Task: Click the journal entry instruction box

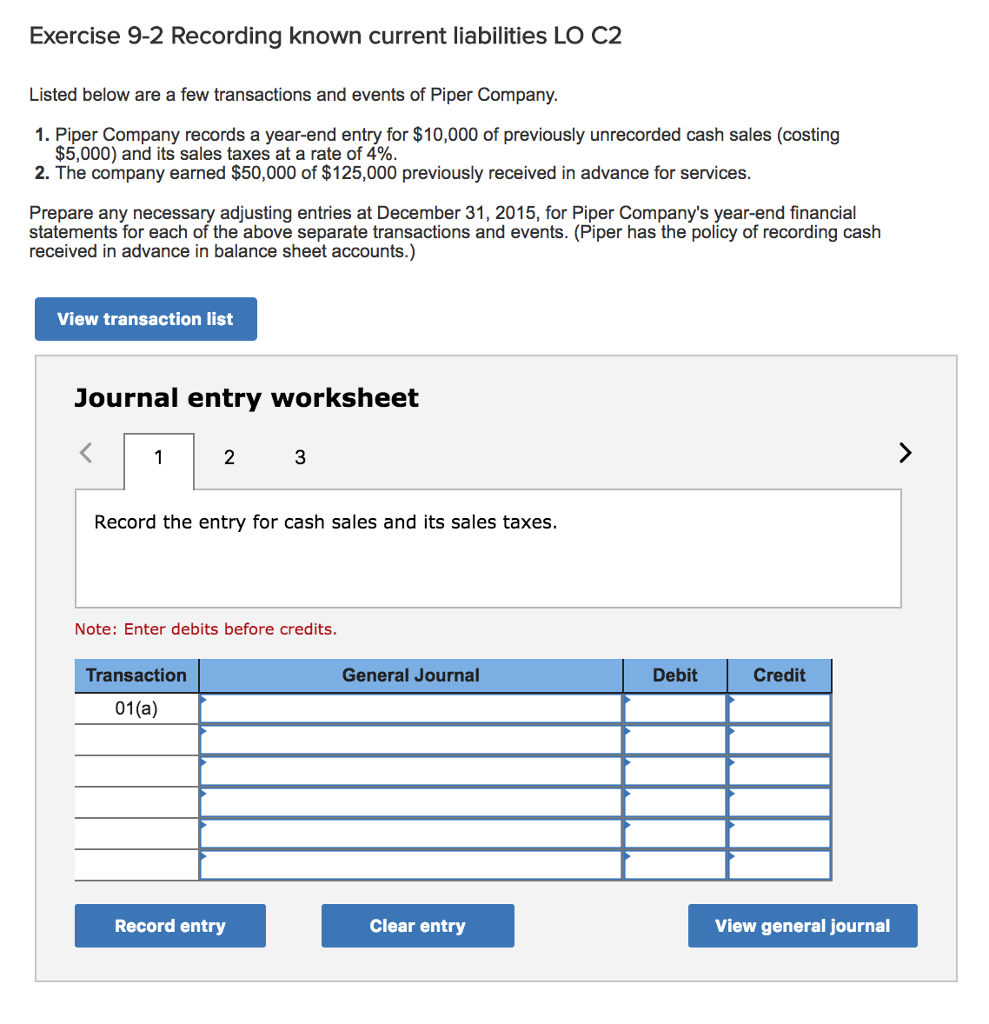Action: click(x=488, y=548)
